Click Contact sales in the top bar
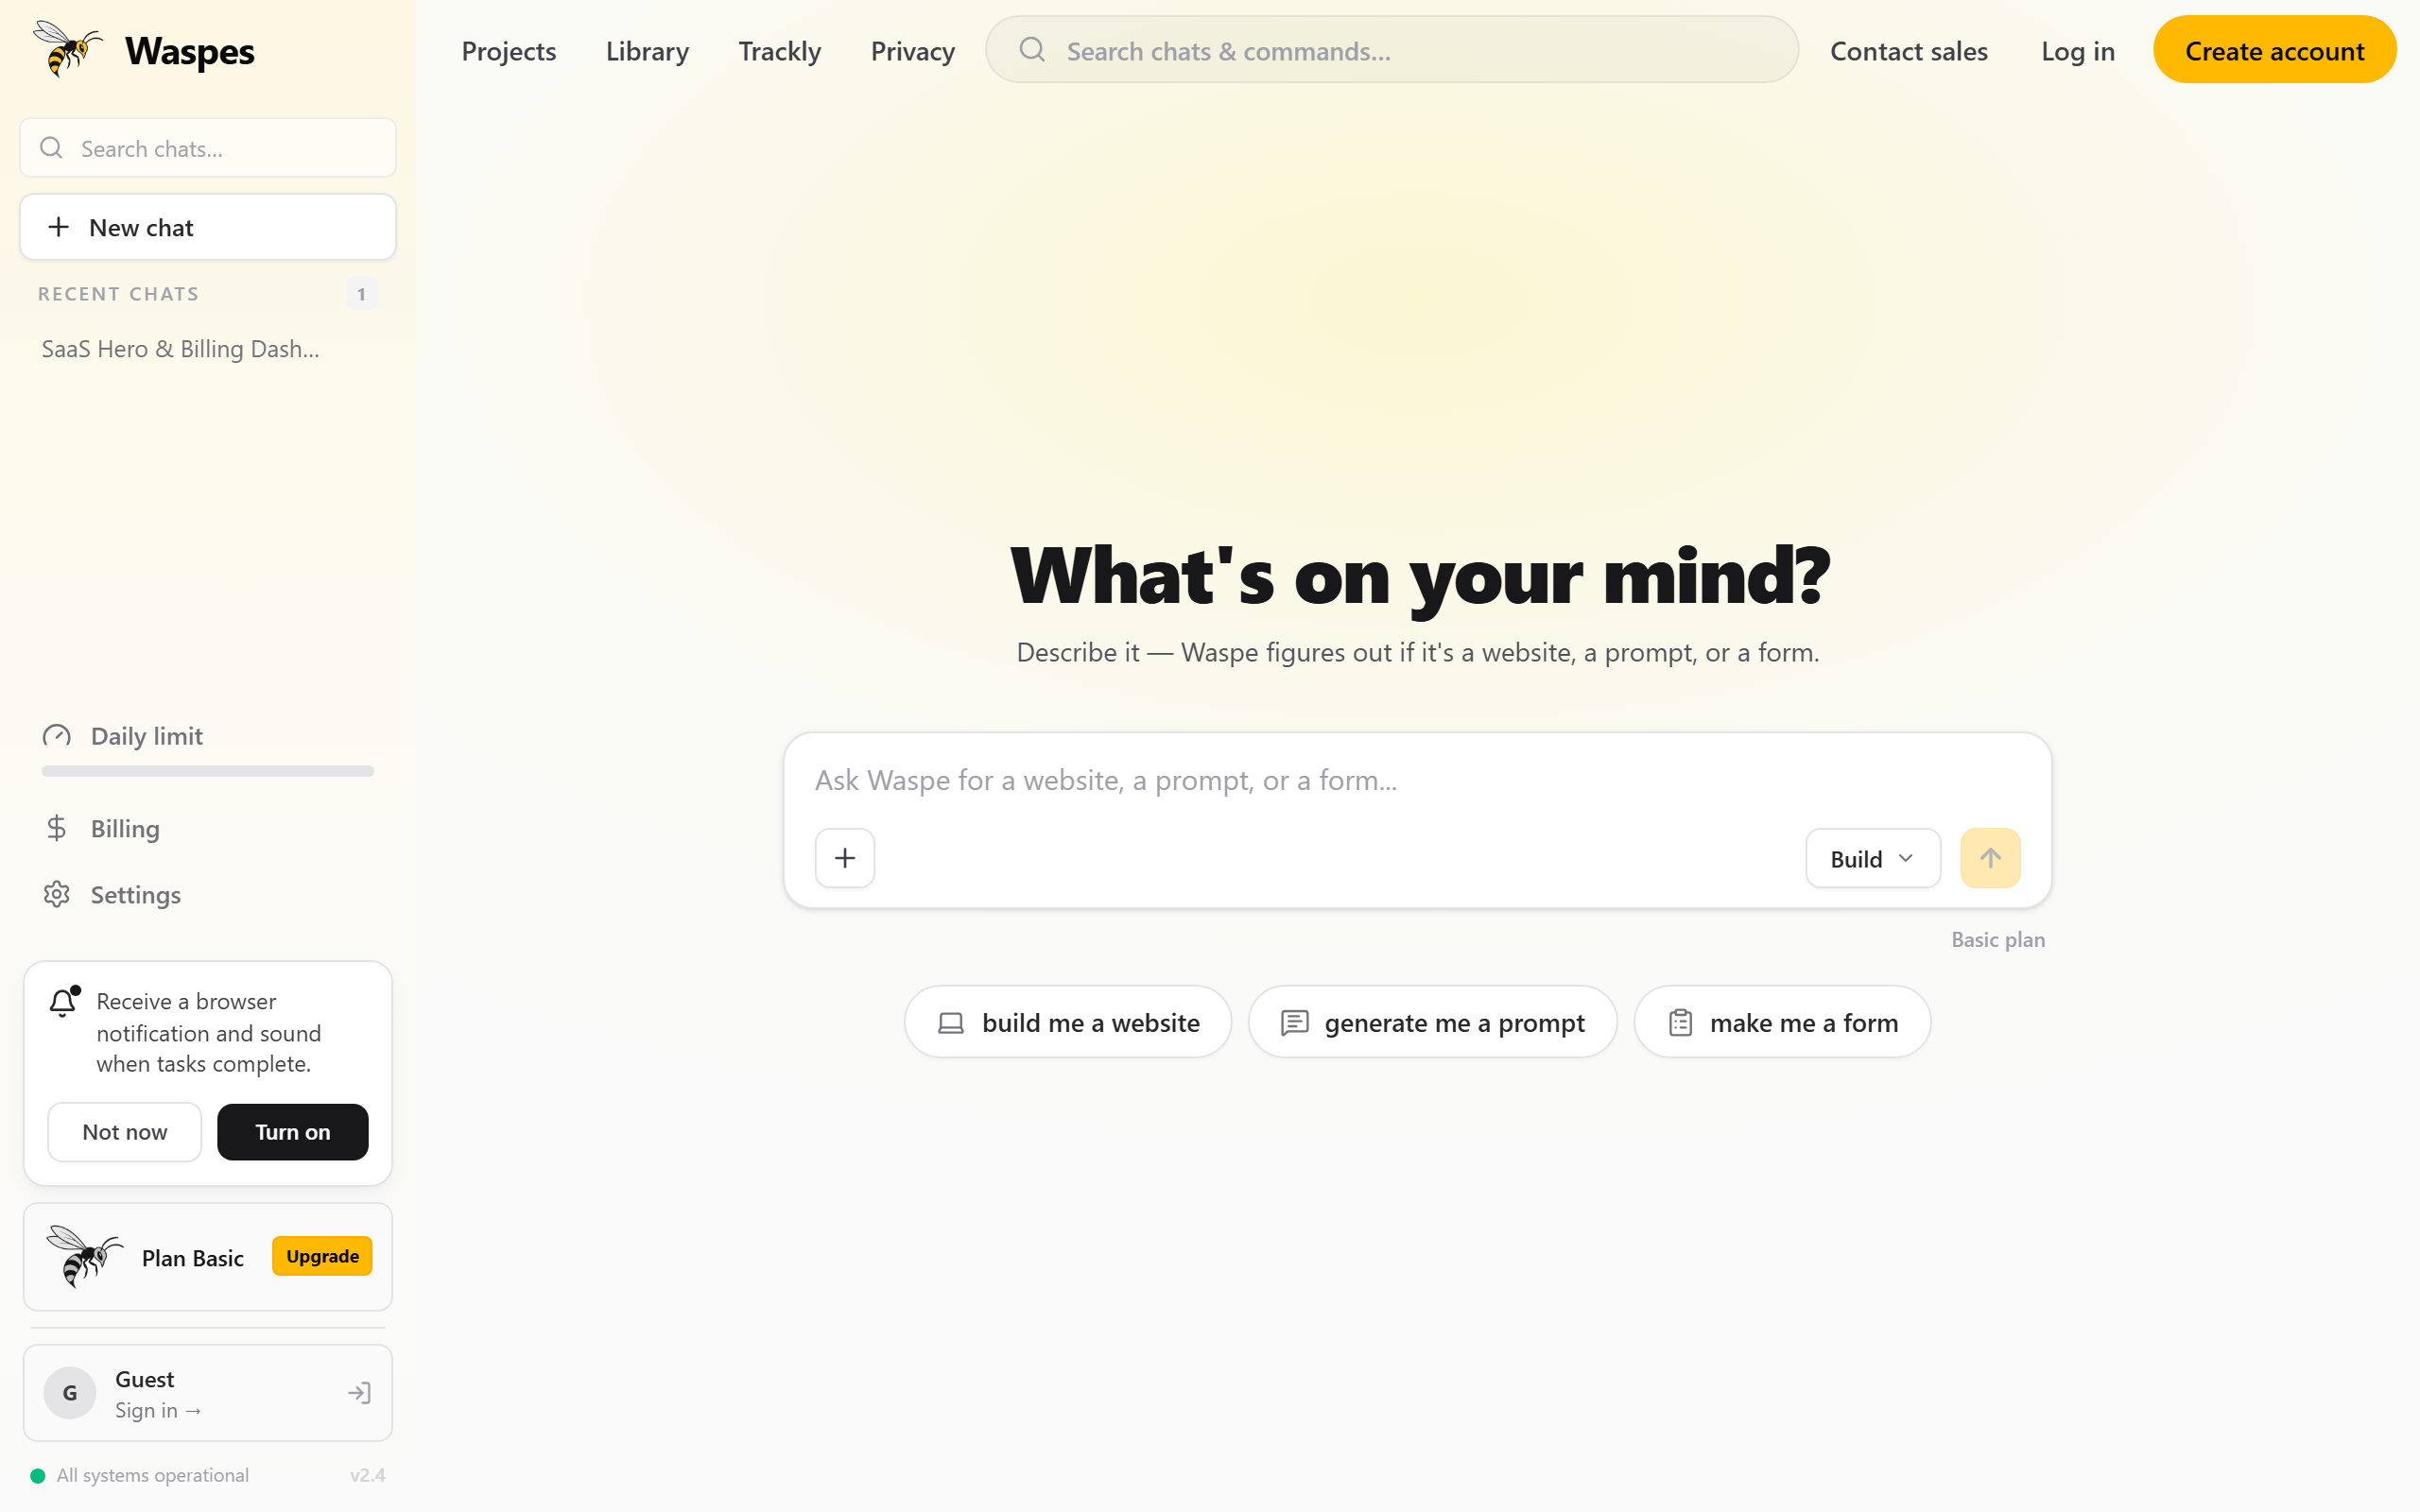This screenshot has width=2420, height=1512. pos(1909,51)
